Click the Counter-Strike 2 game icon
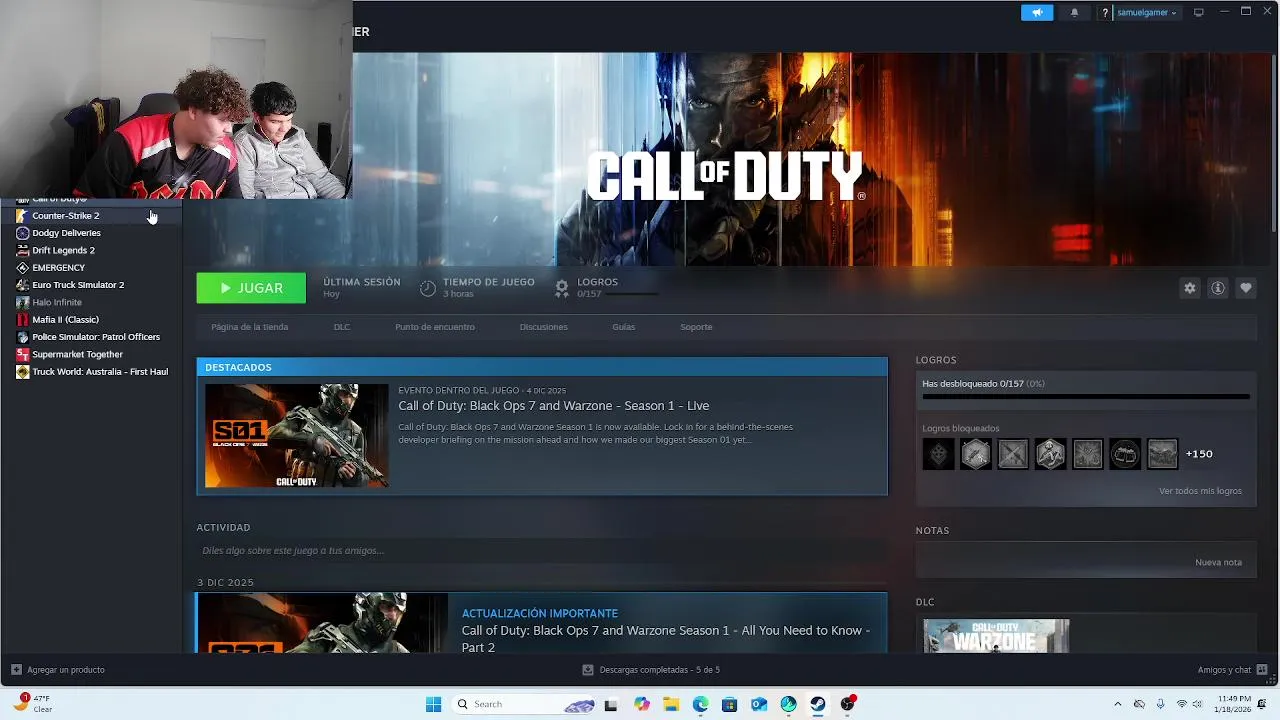 tap(22, 216)
